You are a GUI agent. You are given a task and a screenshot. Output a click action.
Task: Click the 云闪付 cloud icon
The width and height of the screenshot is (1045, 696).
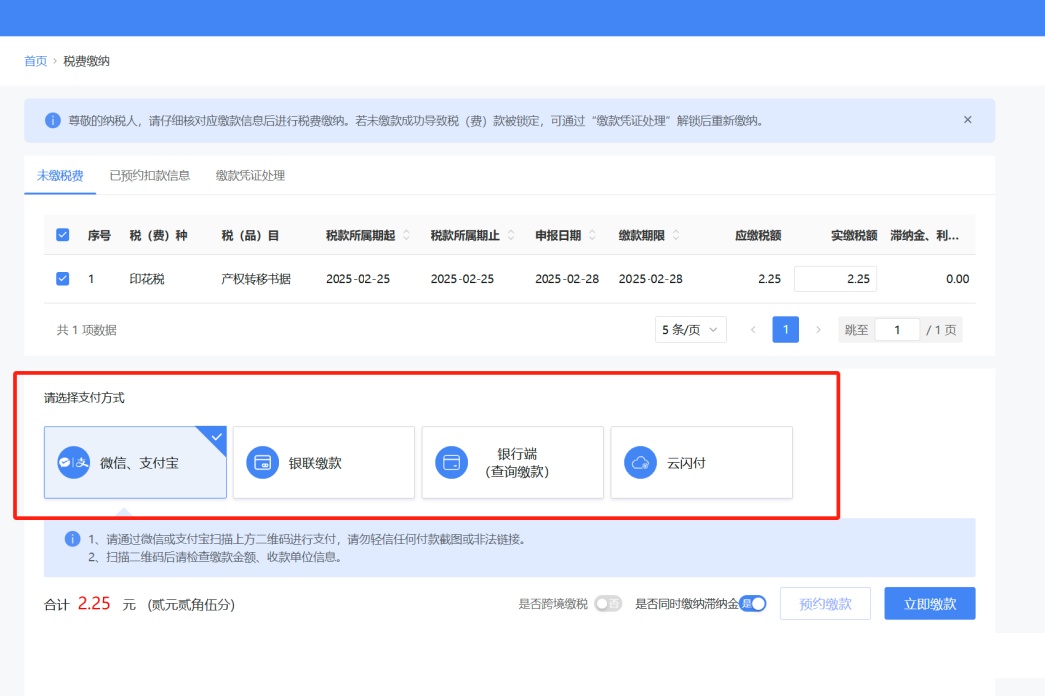pos(640,463)
